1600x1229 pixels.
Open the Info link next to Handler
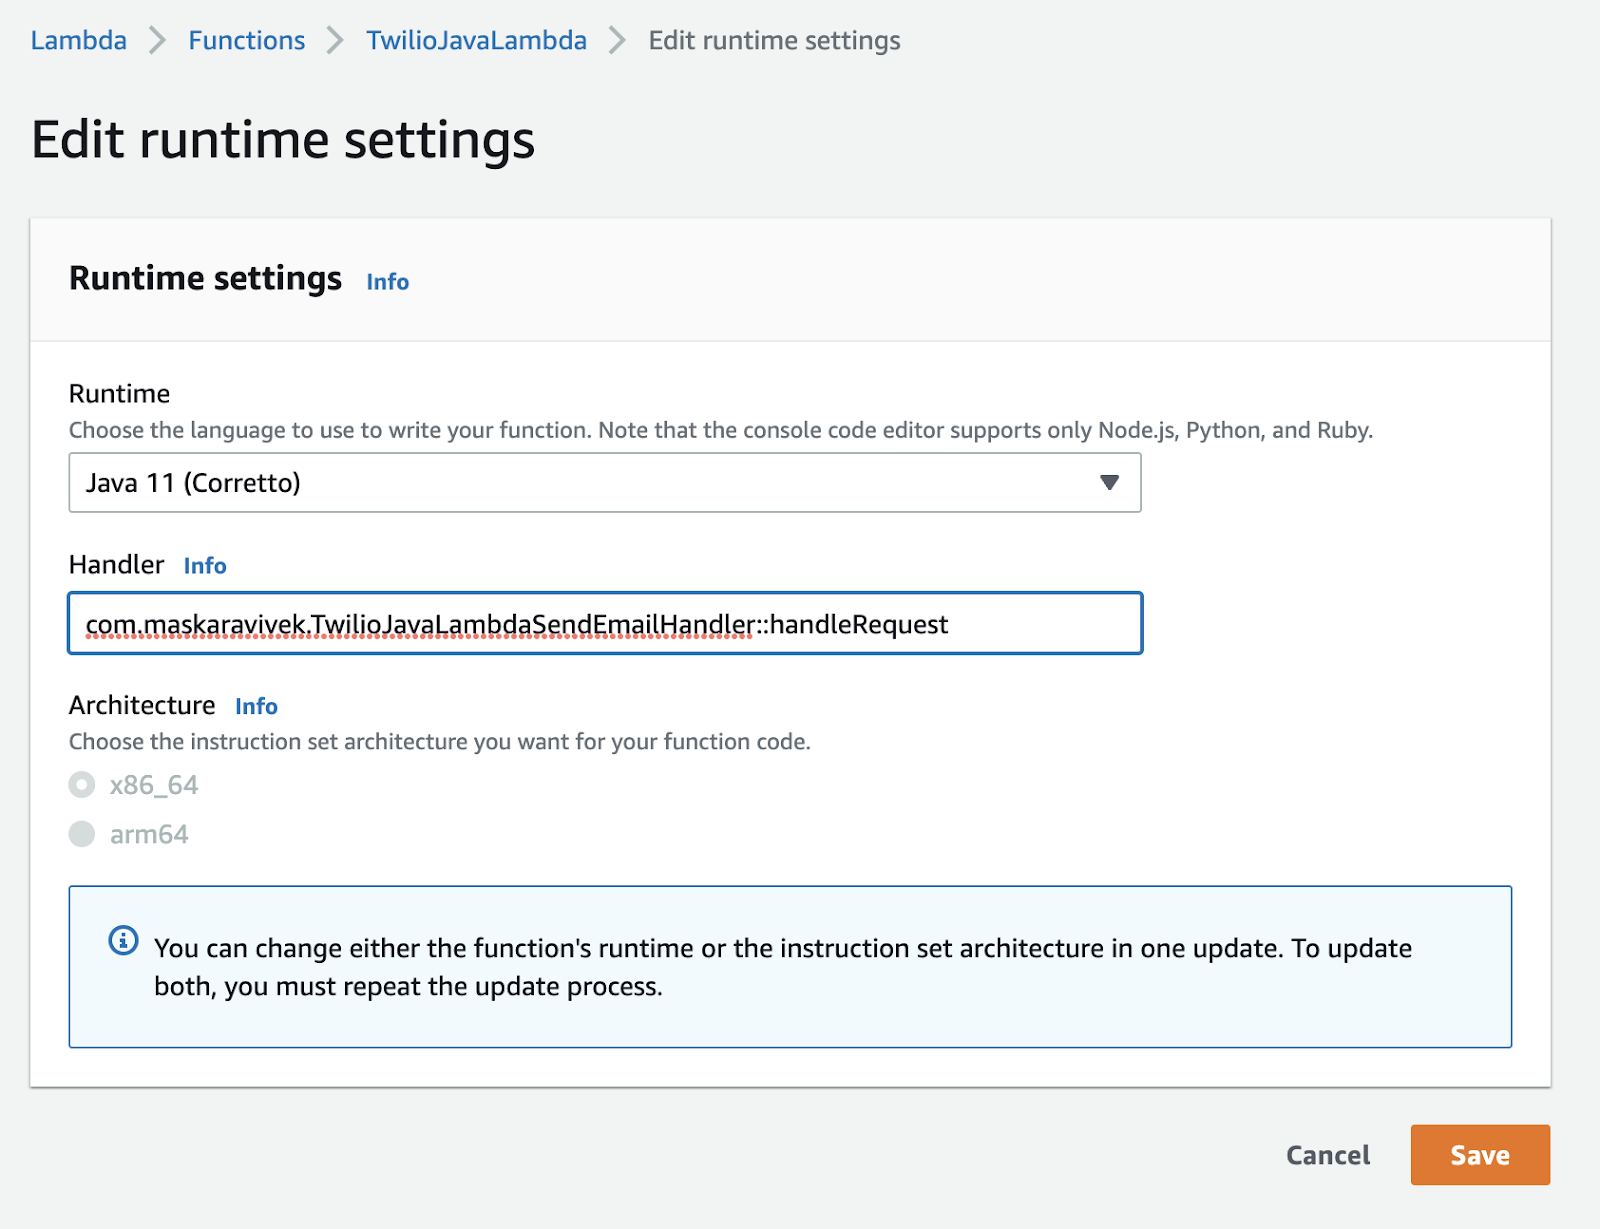pos(205,566)
